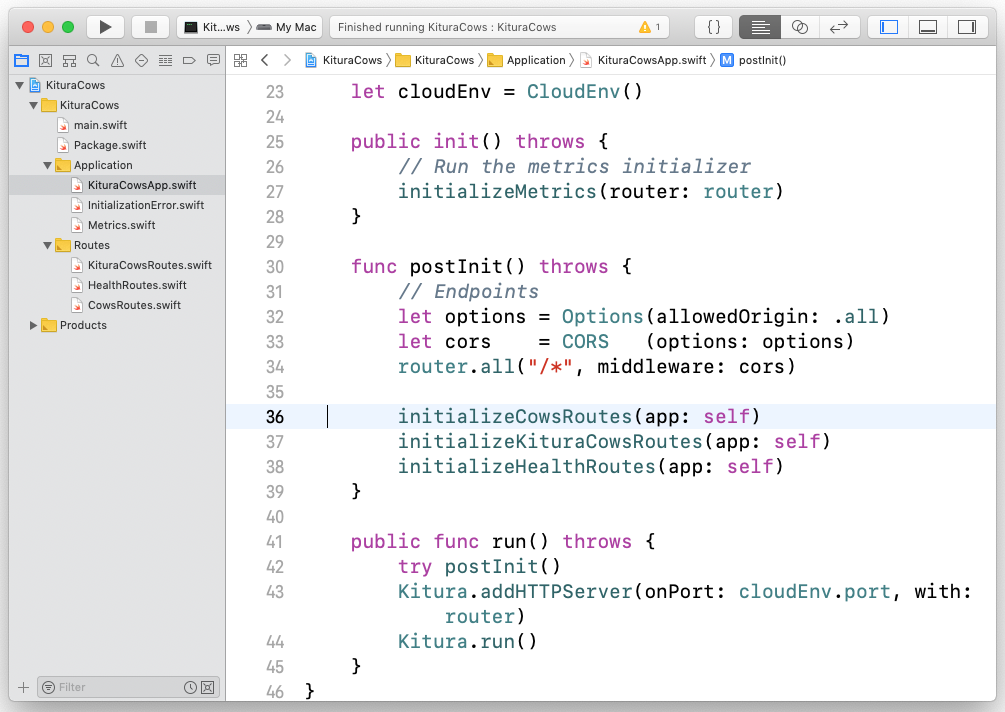Switch to the Standard editor
Viewport: 1005px width, 712px height.
tap(760, 27)
